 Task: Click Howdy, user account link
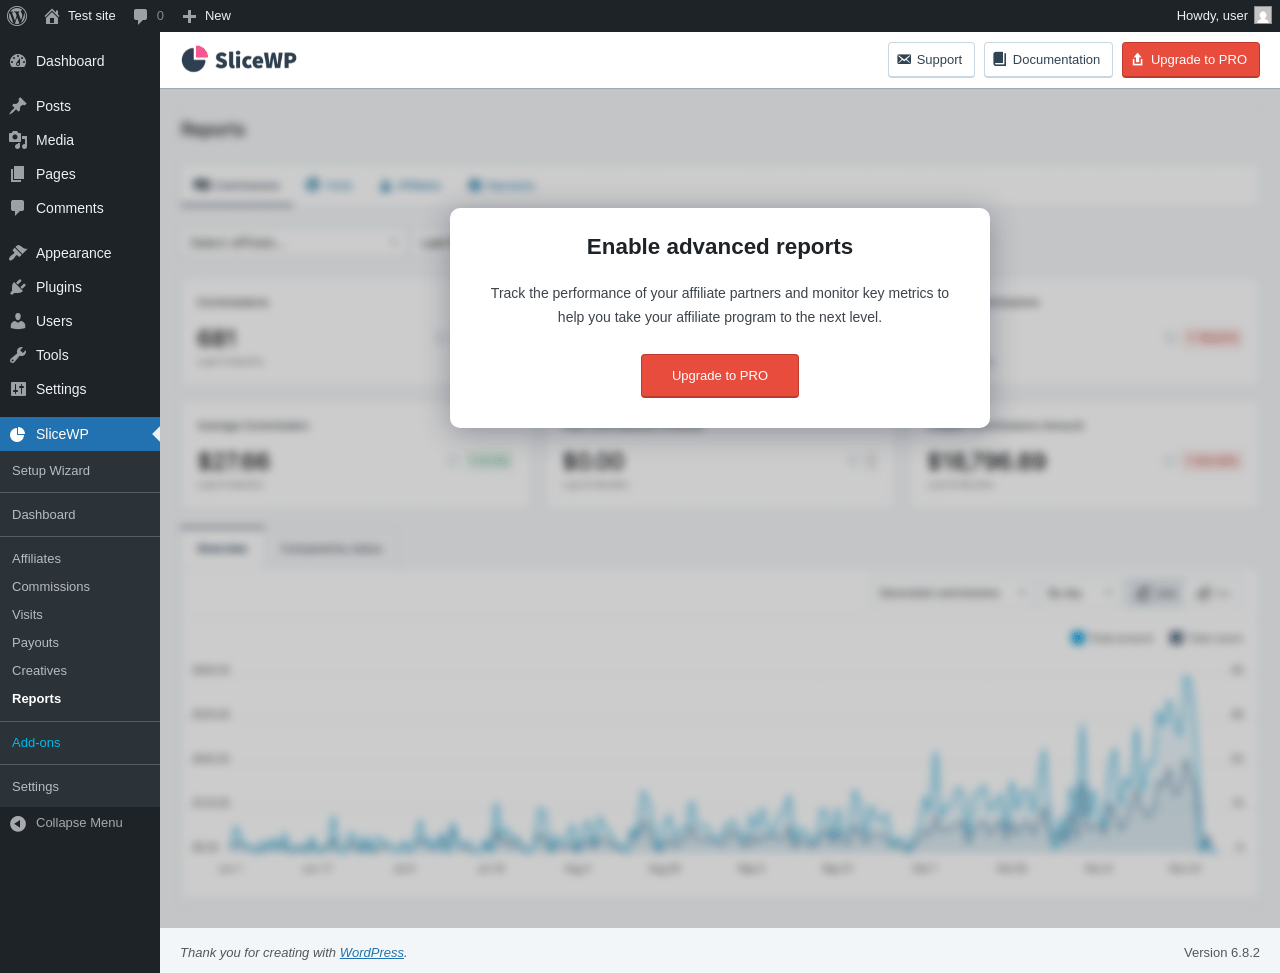click(1224, 16)
